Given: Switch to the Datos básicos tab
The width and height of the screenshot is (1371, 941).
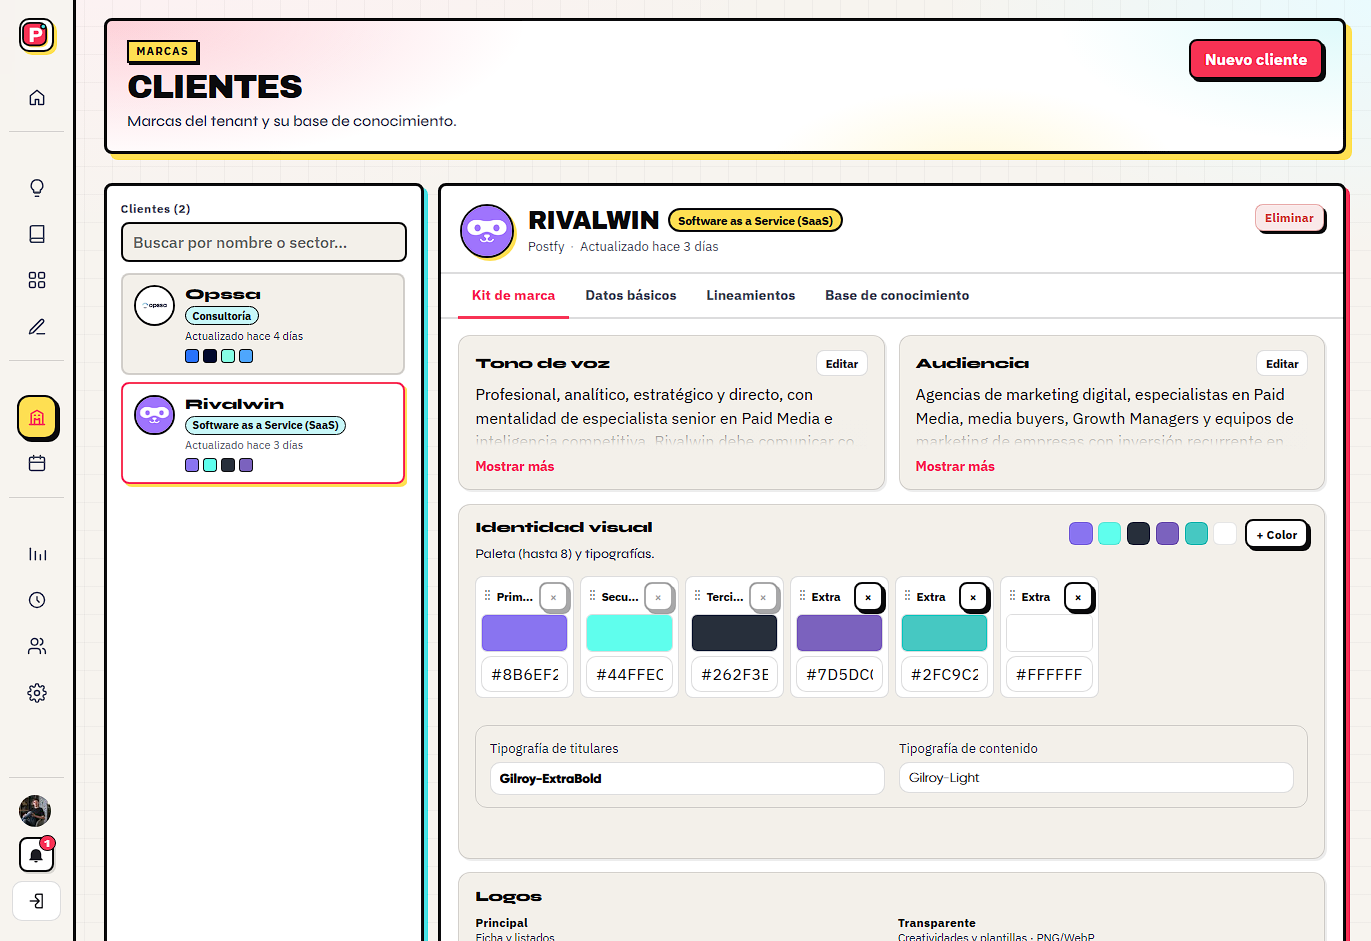Looking at the screenshot, I should pyautogui.click(x=631, y=295).
